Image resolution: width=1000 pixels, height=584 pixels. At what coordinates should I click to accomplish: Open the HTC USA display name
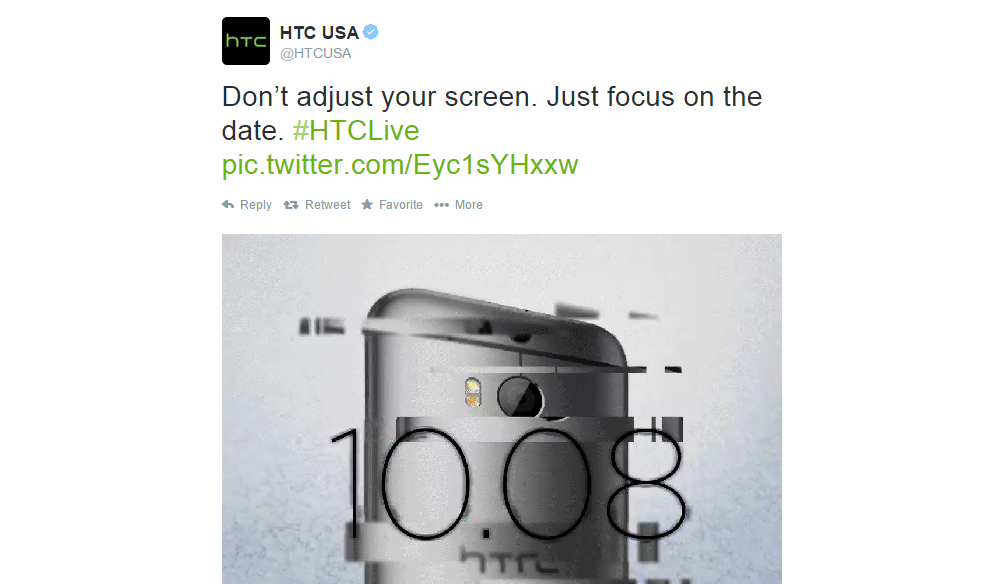tap(319, 33)
